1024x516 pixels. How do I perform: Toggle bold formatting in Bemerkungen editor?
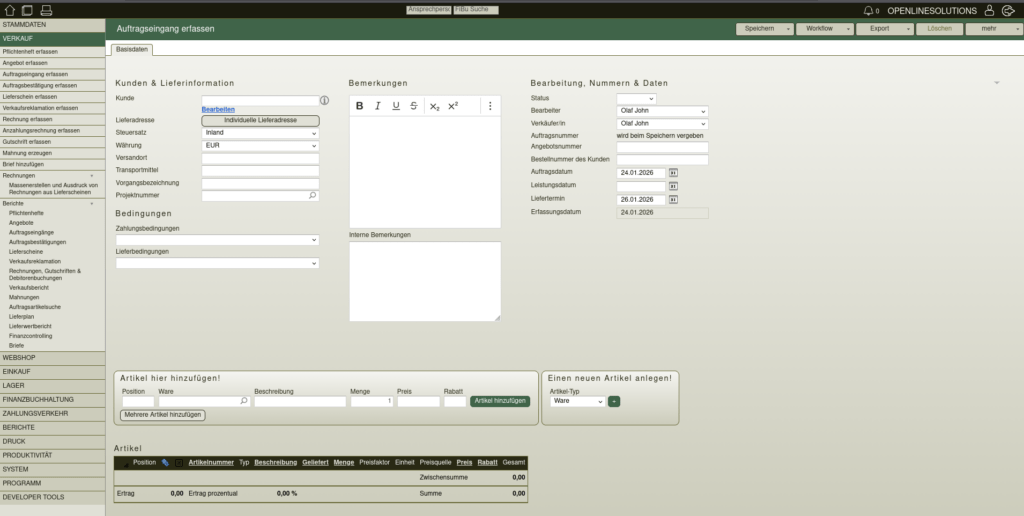coord(360,106)
